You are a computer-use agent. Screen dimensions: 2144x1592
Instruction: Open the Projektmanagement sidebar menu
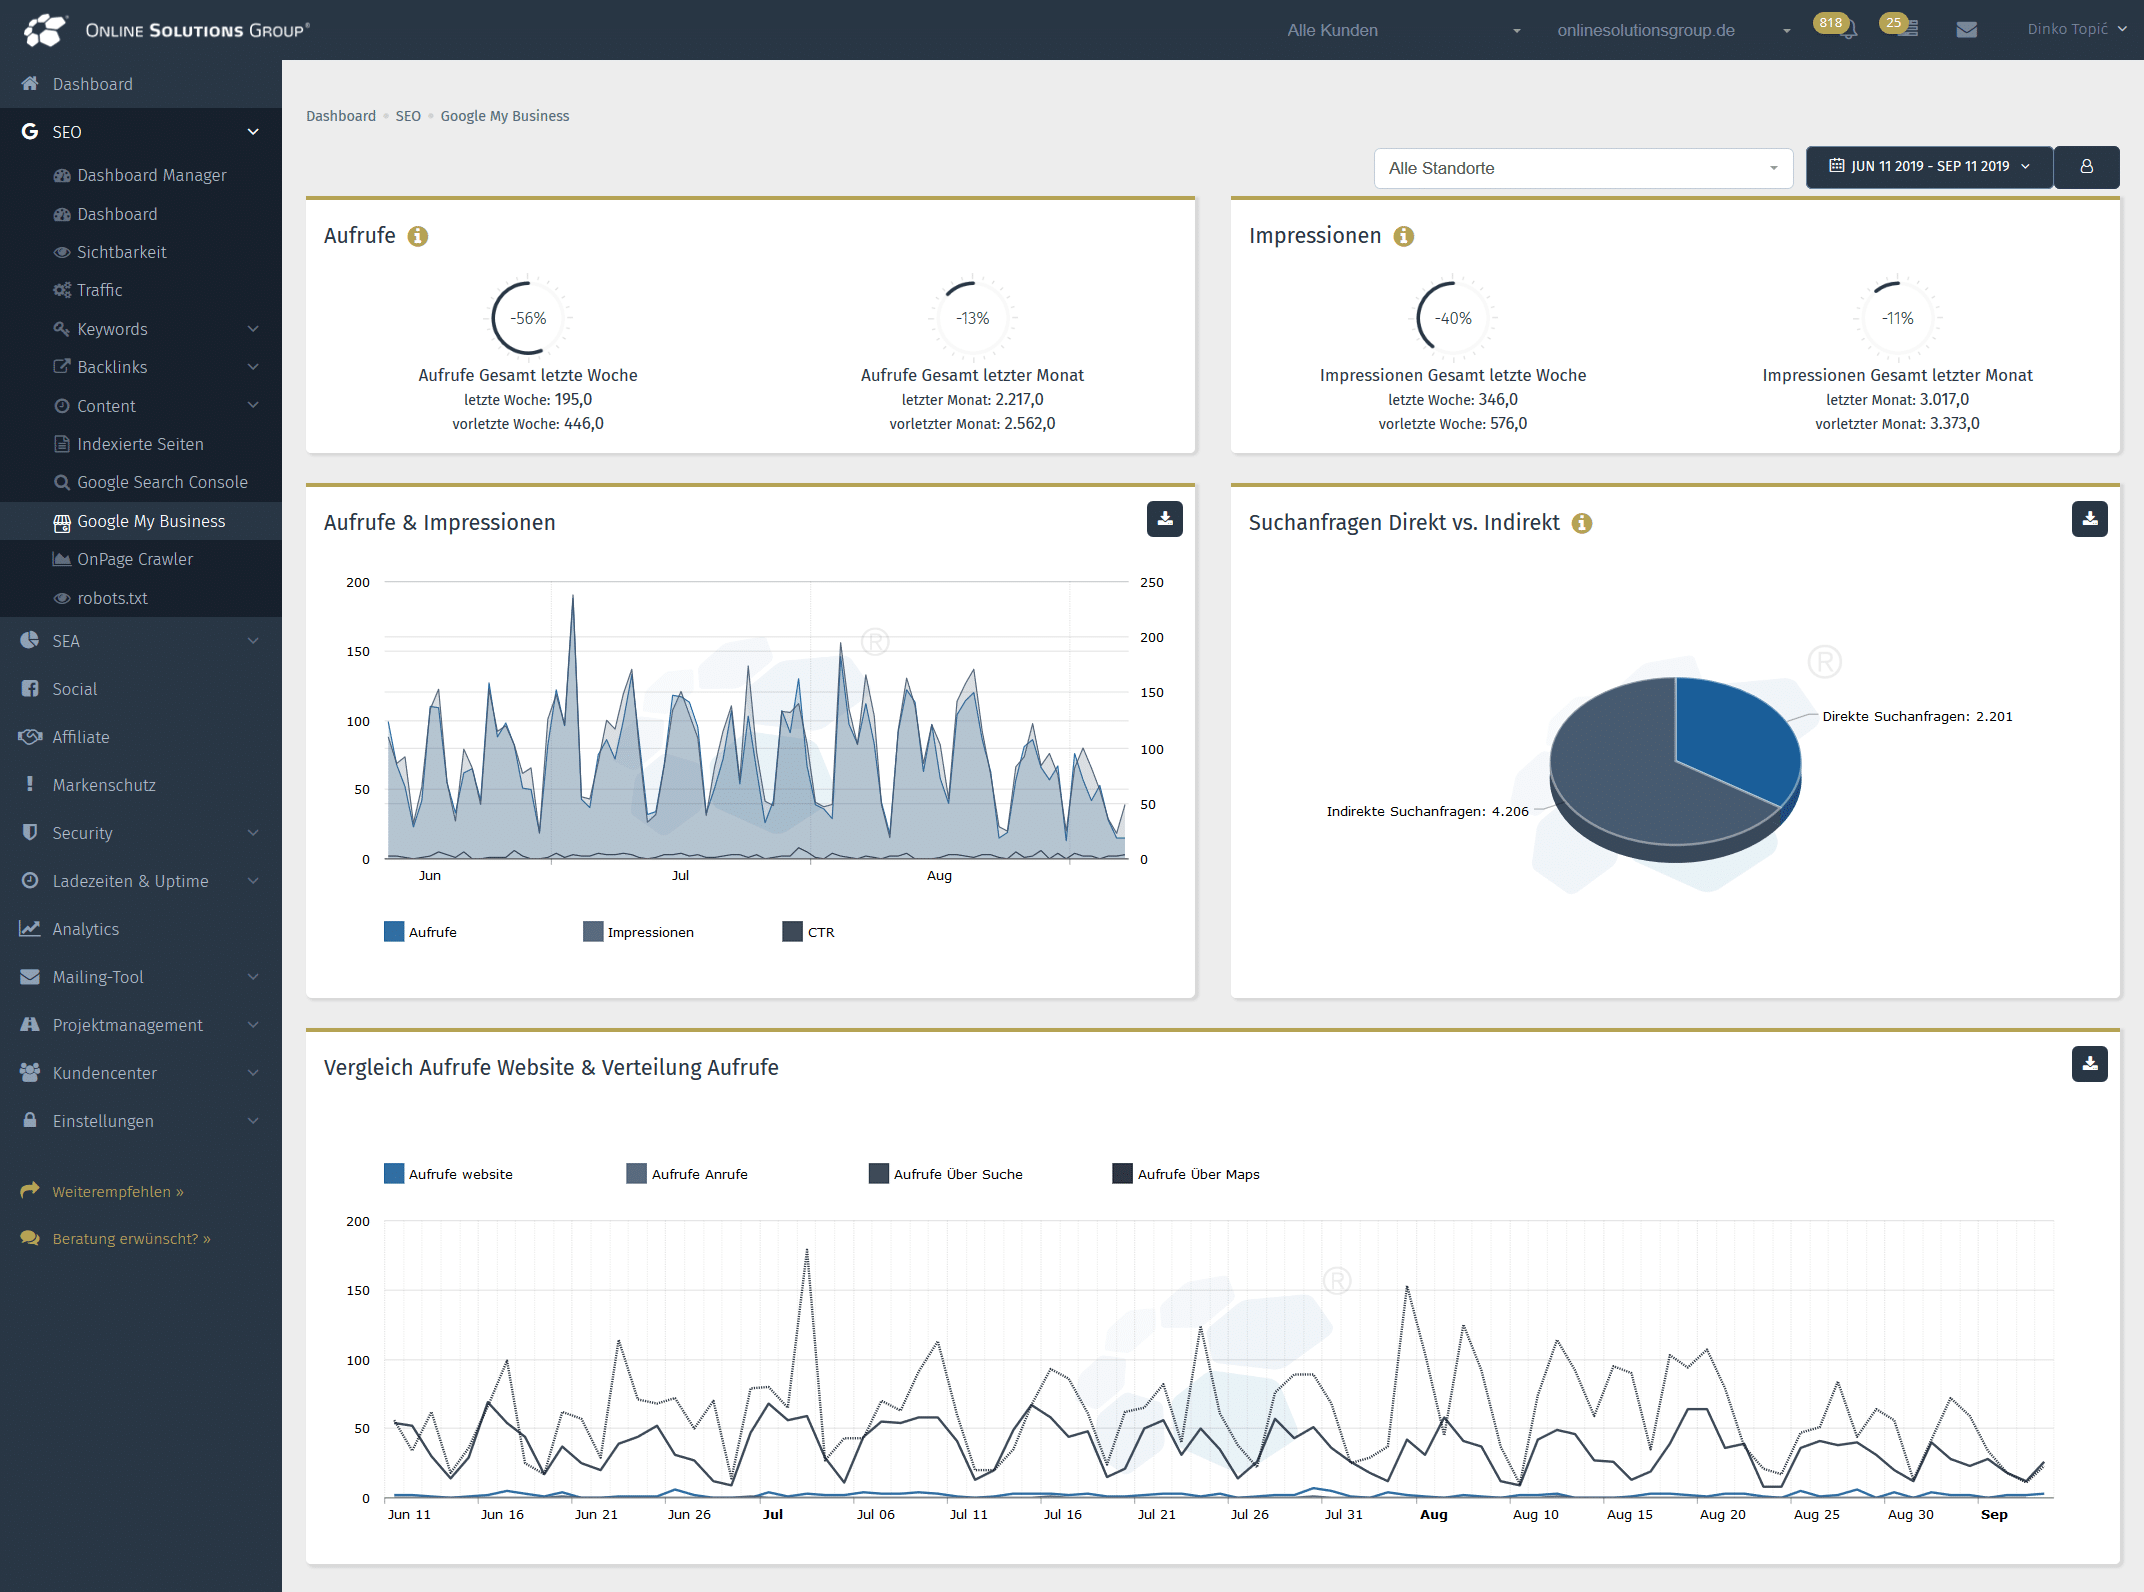click(x=141, y=1025)
